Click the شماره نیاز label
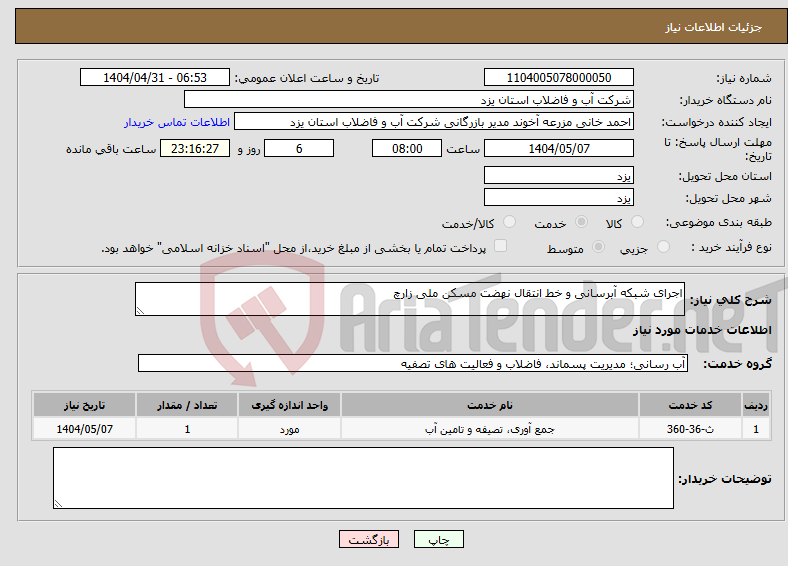Image resolution: width=788 pixels, height=566 pixels. click(x=744, y=78)
